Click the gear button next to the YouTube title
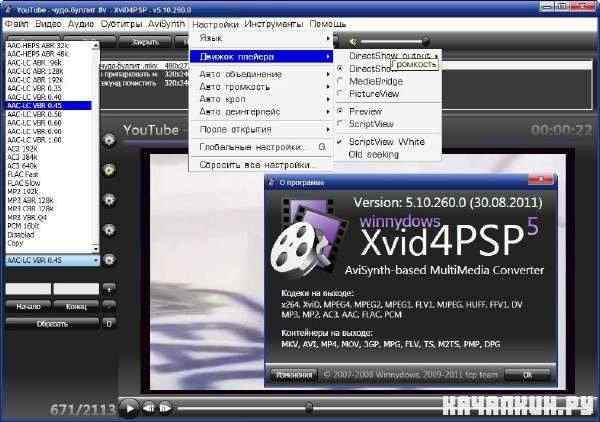Viewport: 600px width, 422px height. click(x=109, y=140)
